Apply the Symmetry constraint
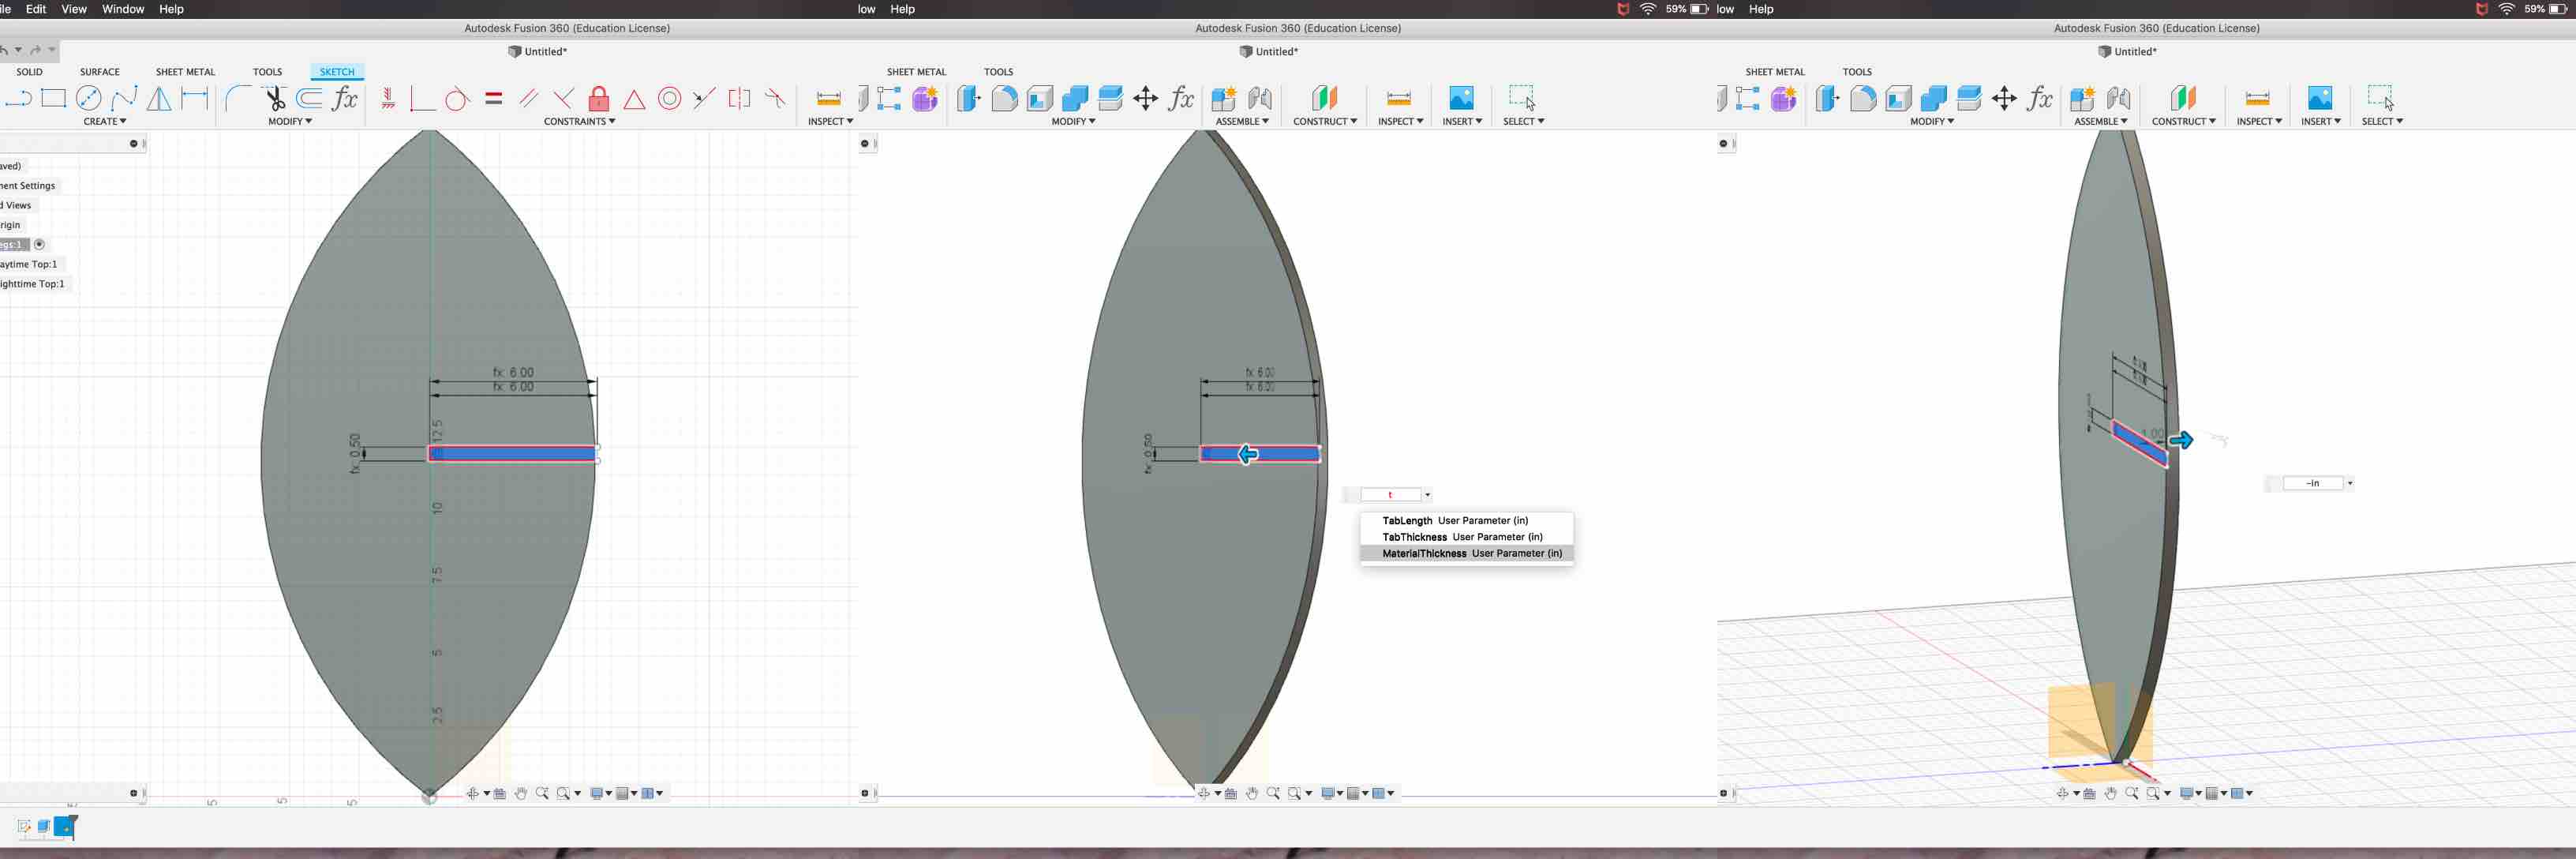Viewport: 2576px width, 859px height. pyautogui.click(x=739, y=98)
